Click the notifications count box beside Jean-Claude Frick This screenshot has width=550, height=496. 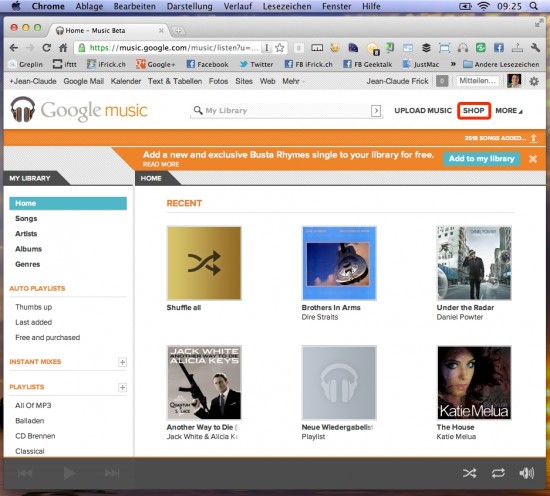click(442, 81)
